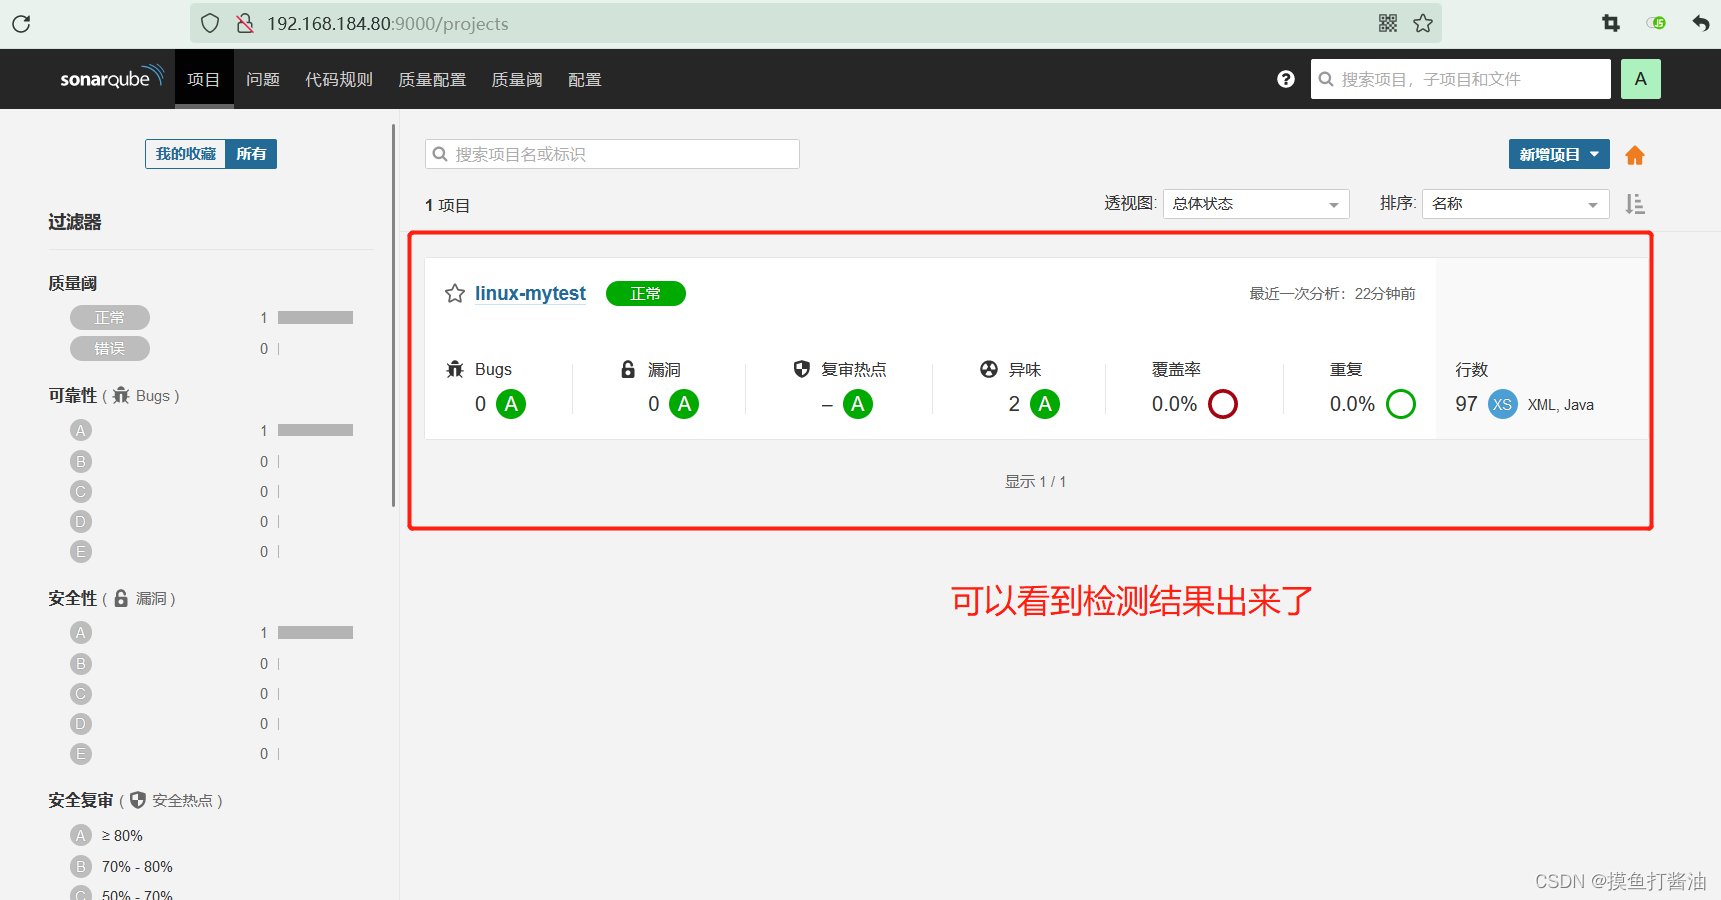
Task: Click the 97 lines of code value
Action: pyautogui.click(x=1466, y=404)
